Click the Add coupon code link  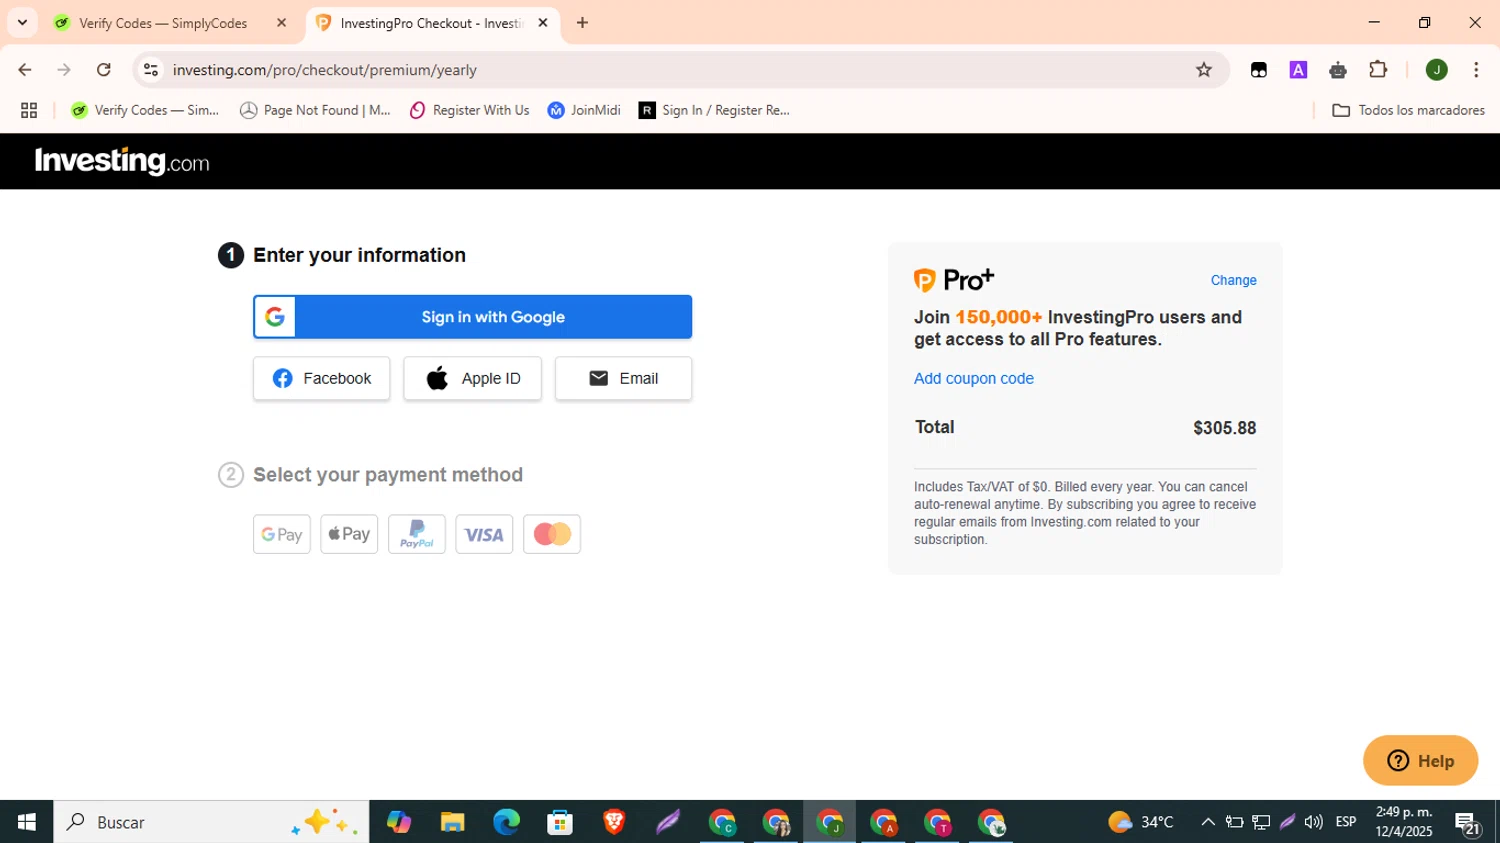(973, 378)
